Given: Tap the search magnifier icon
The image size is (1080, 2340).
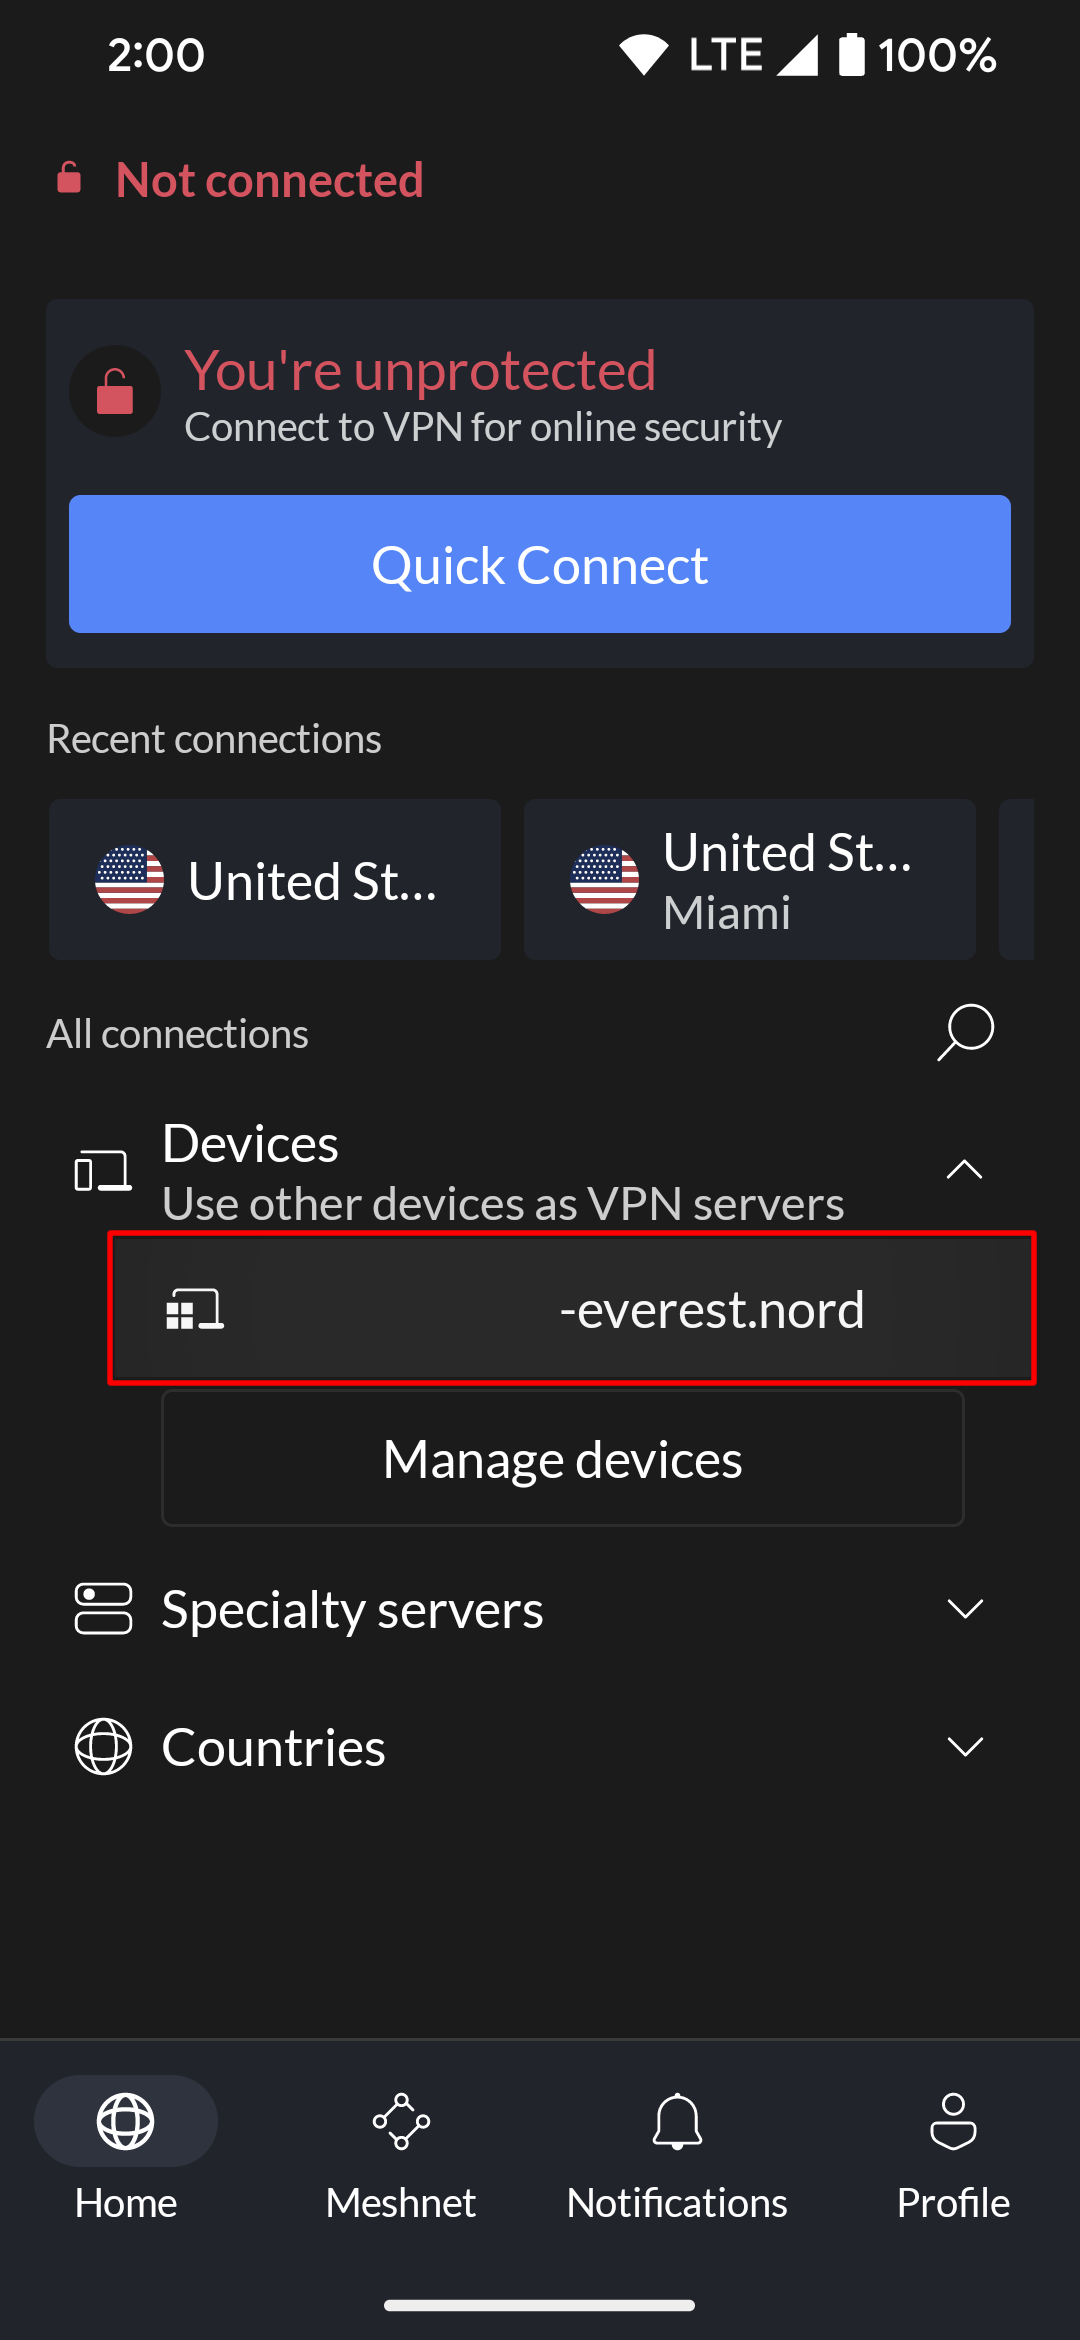Looking at the screenshot, I should [x=965, y=1032].
